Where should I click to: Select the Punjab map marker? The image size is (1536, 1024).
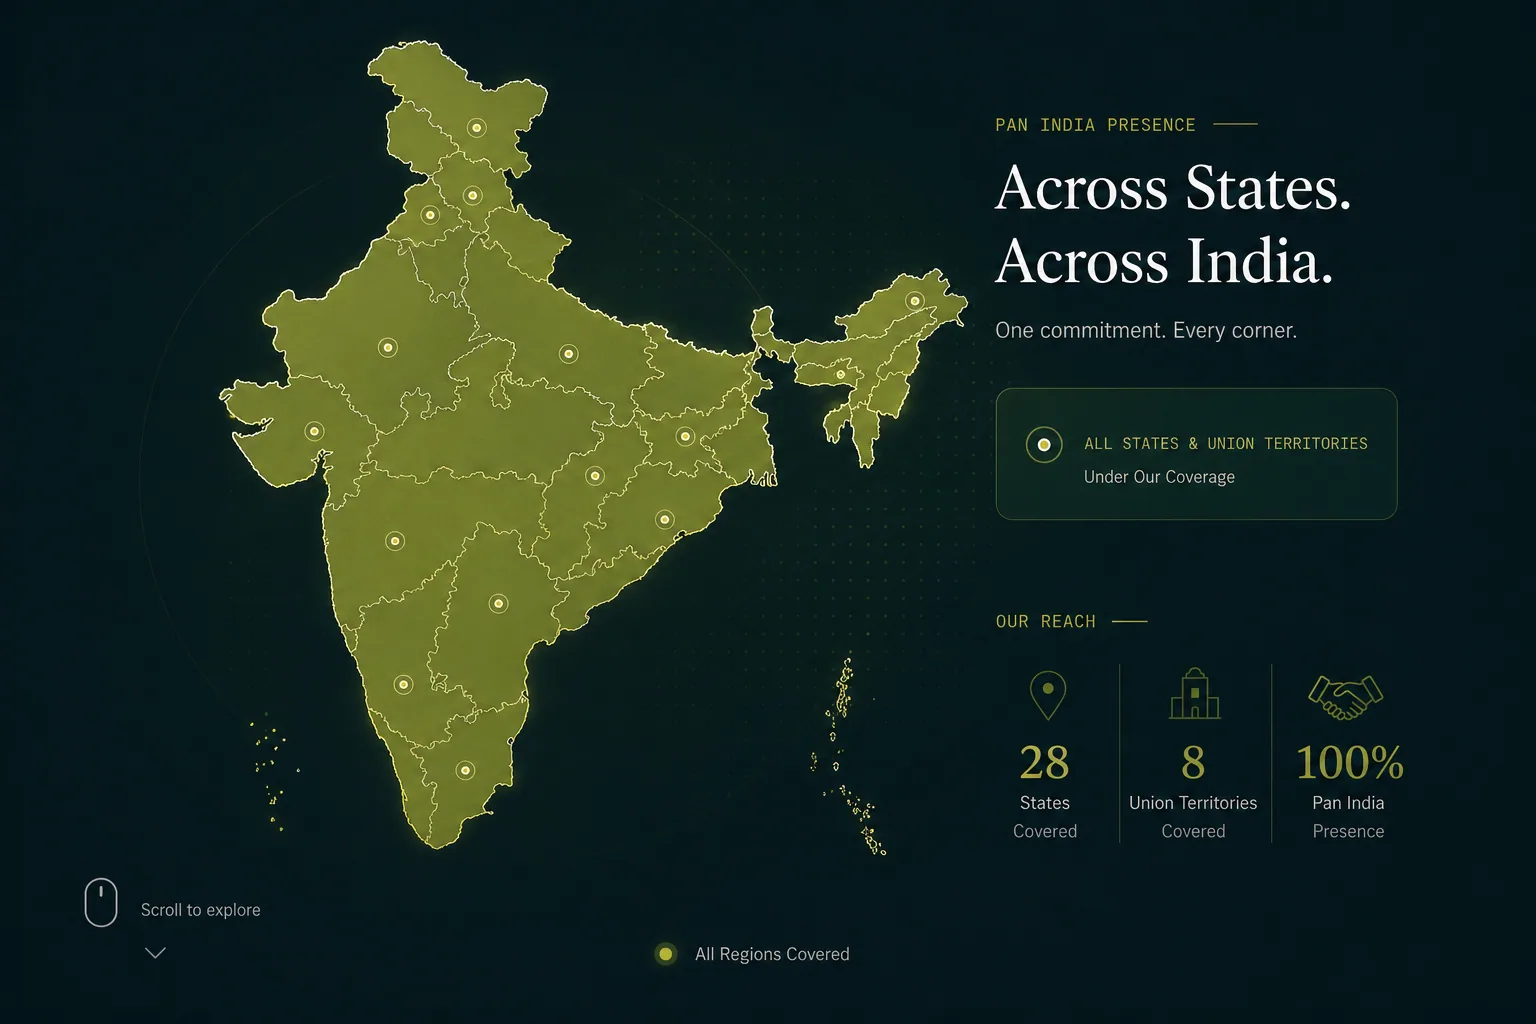point(430,215)
